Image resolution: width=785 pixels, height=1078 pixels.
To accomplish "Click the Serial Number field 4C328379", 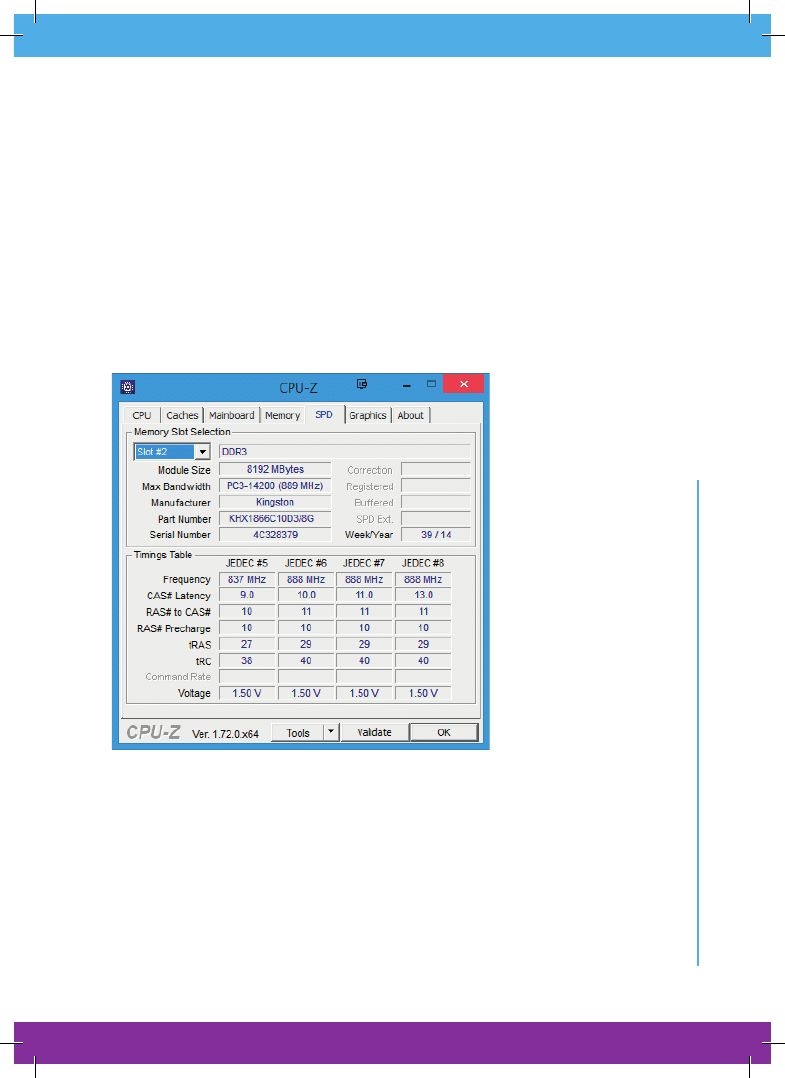I will 275,535.
